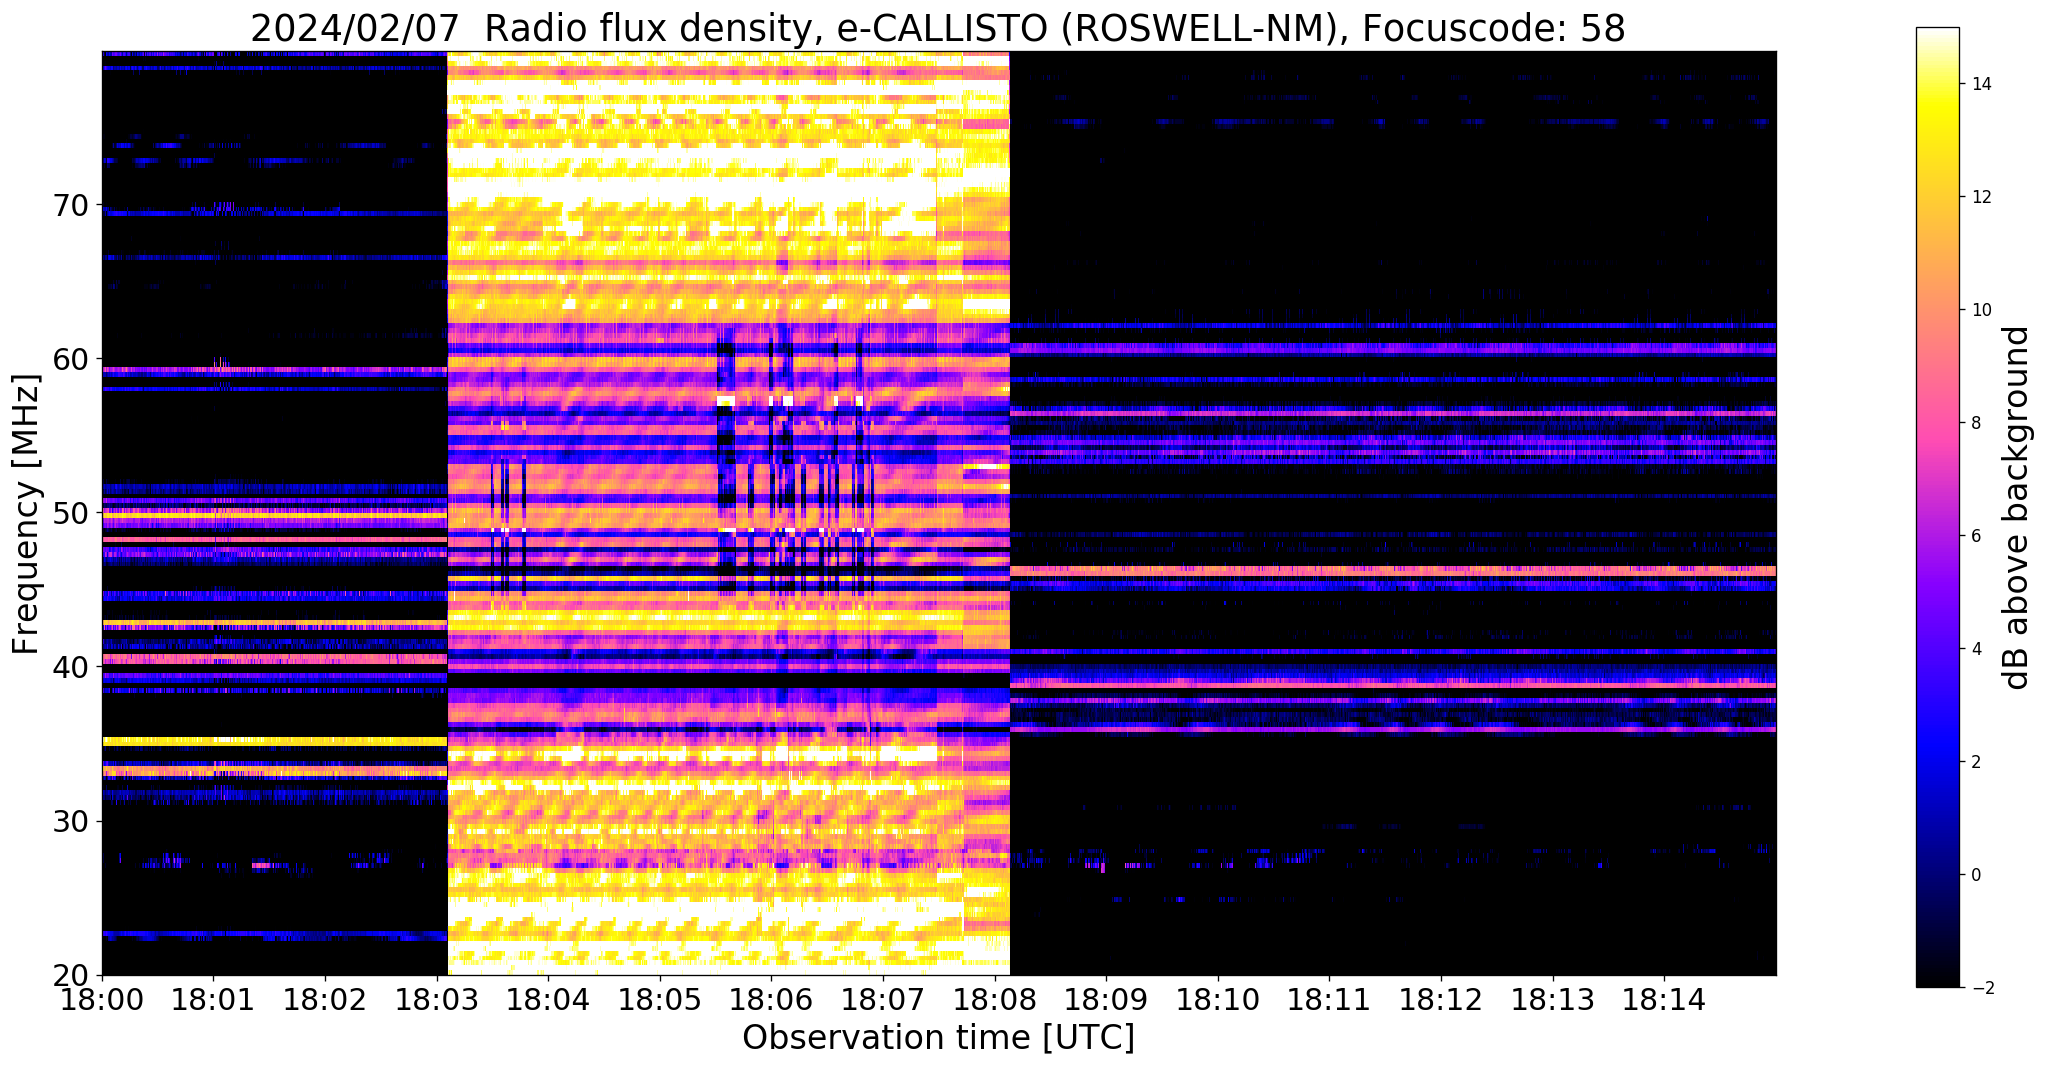Click the 18:14 time tick label
The height and width of the screenshot is (1067, 2047).
(1665, 999)
